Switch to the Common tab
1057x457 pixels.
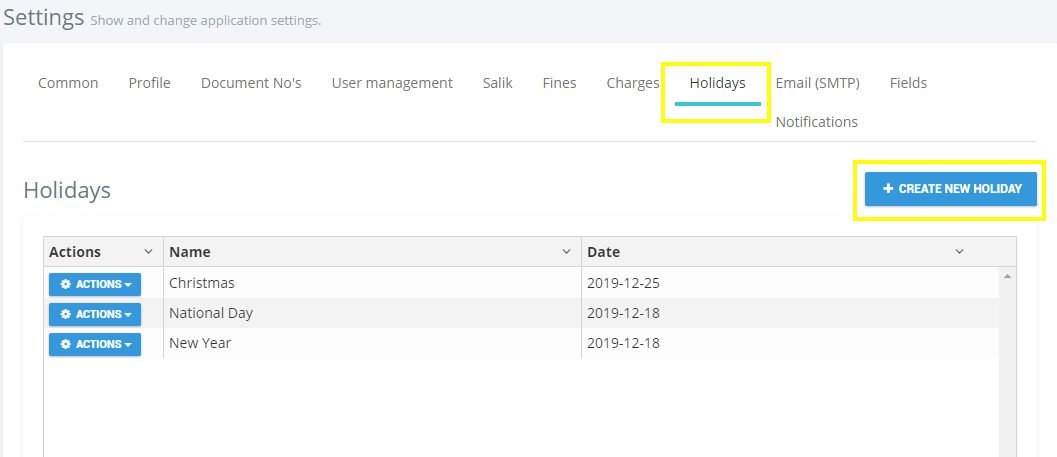[68, 83]
